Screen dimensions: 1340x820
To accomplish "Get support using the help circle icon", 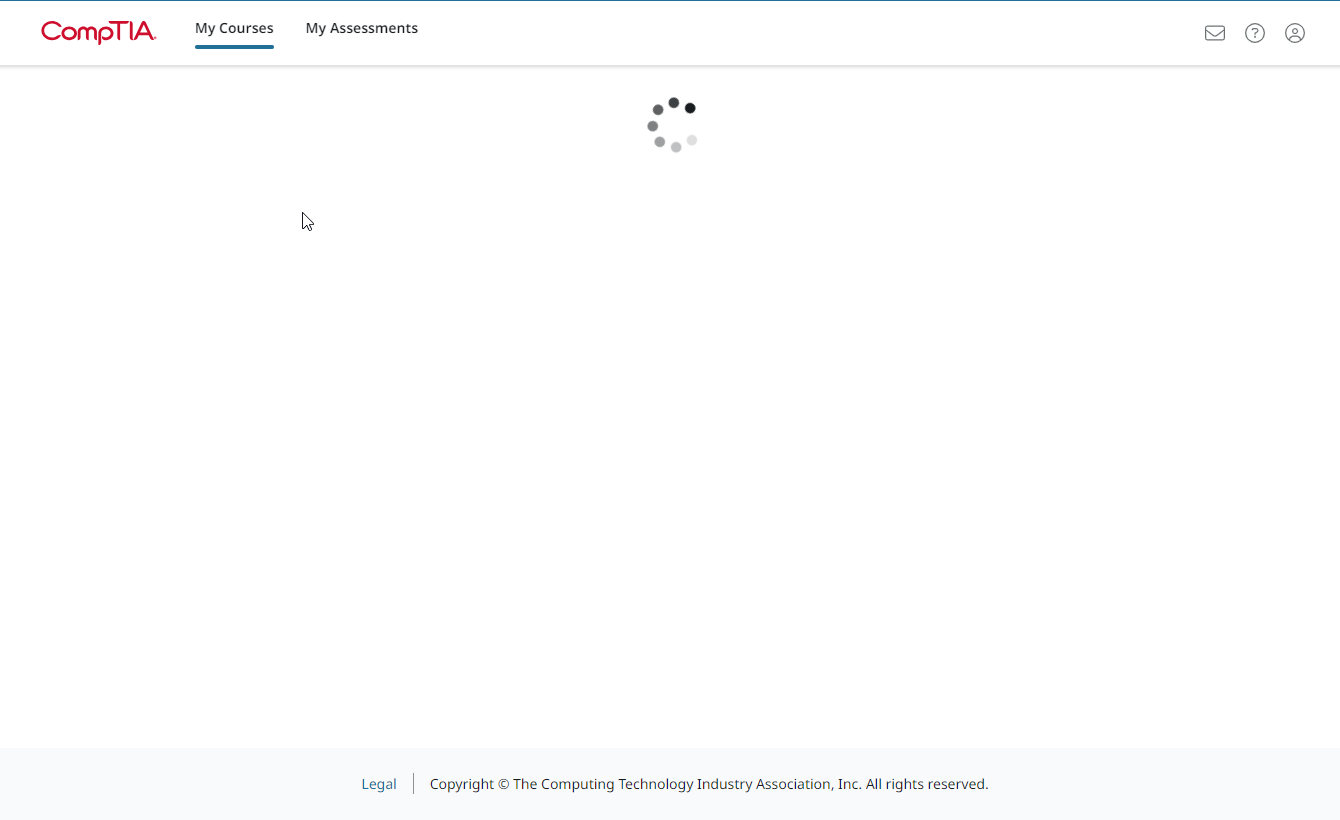I will [x=1255, y=33].
